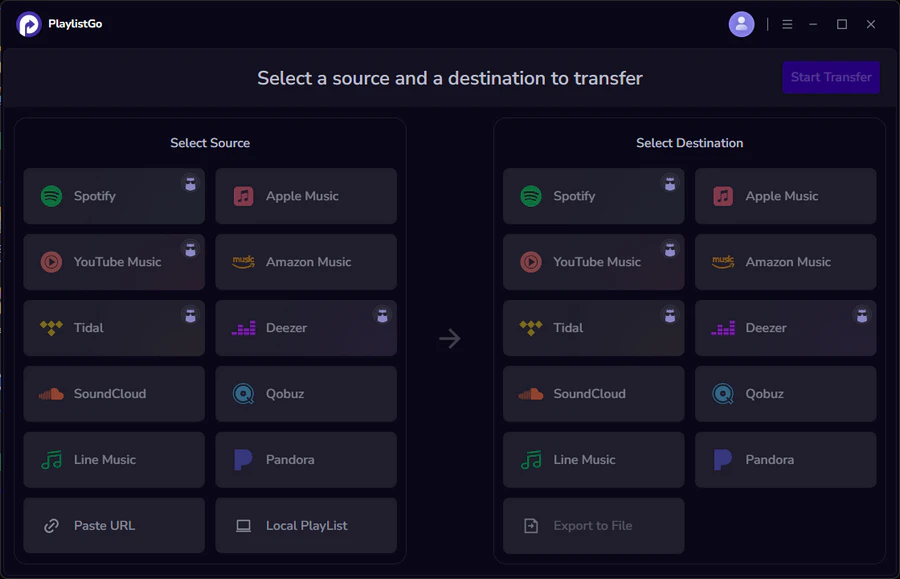The image size is (900, 579).
Task: Click YouTube Music icon in destination panel
Action: coord(531,262)
